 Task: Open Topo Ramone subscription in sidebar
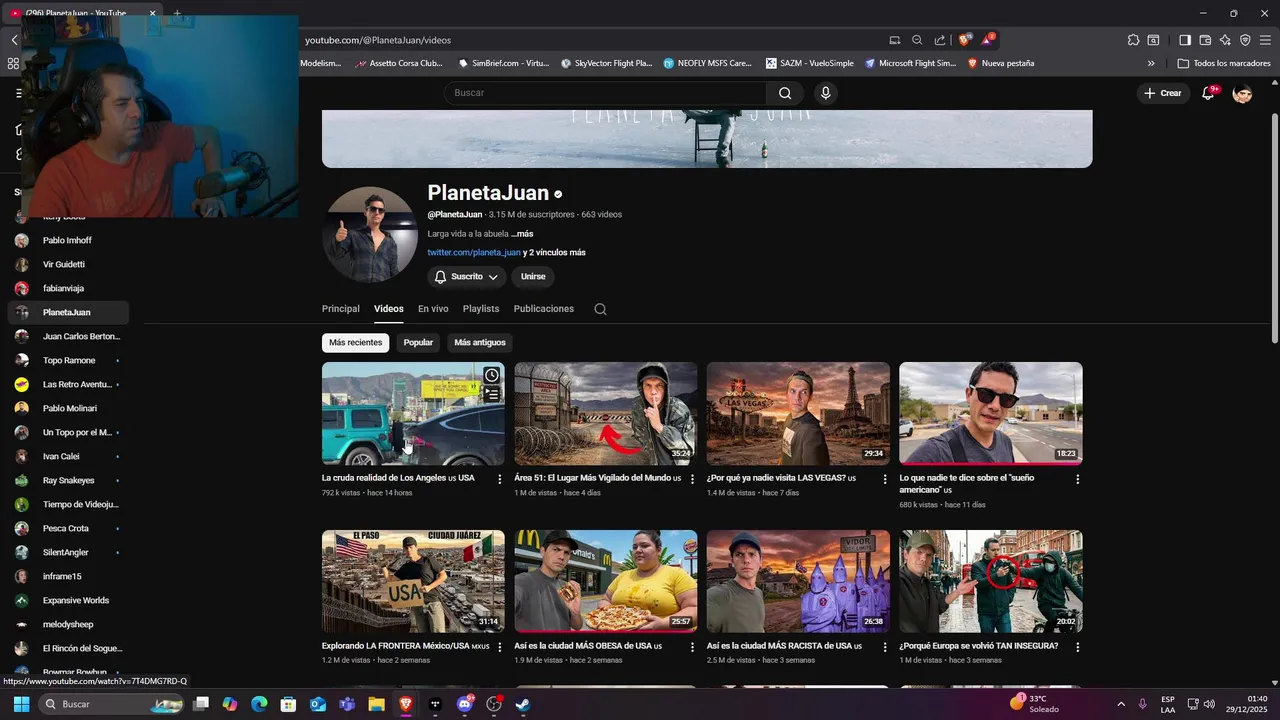68,360
